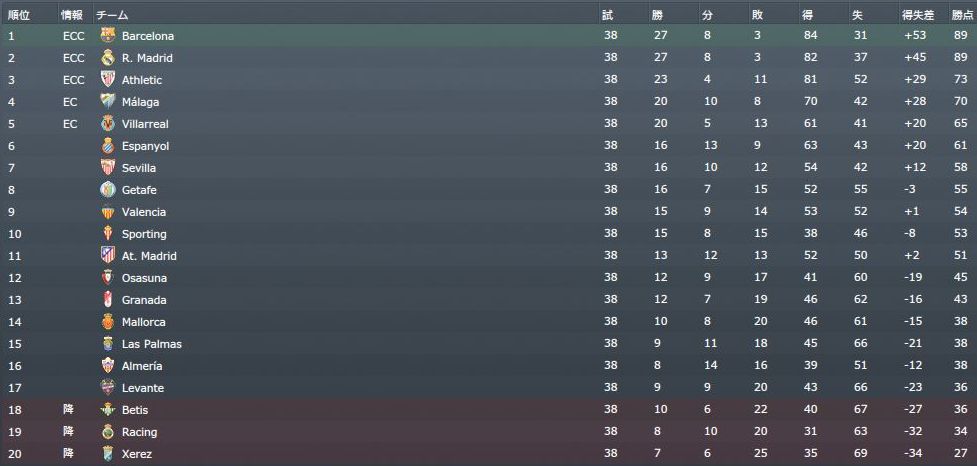Sort table by 得失差 column header
This screenshot has height=466, width=977.
click(916, 15)
